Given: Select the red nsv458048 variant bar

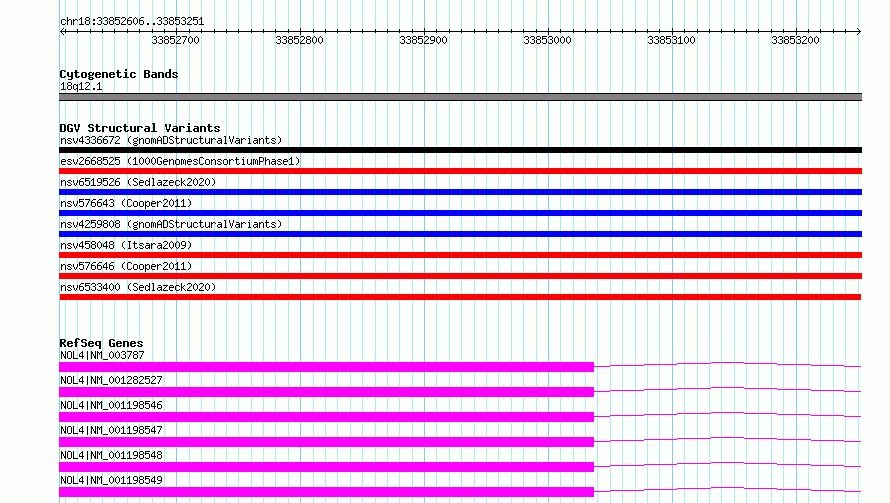Looking at the screenshot, I should pyautogui.click(x=460, y=255).
